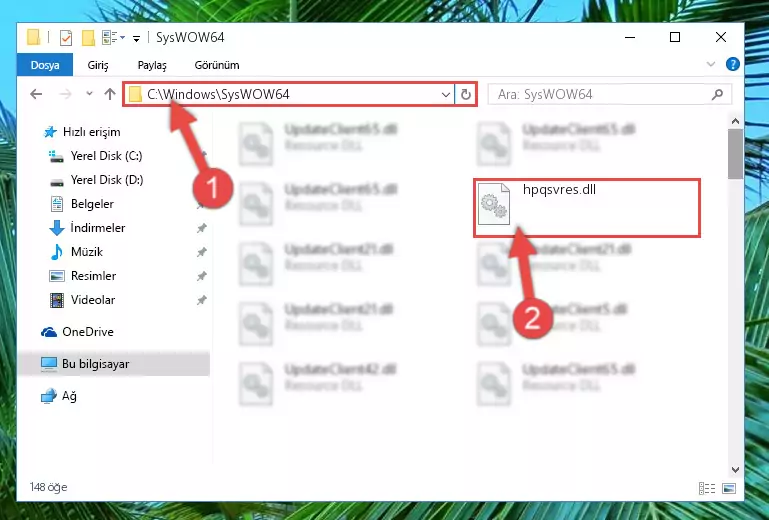This screenshot has height=520, width=769.
Task: Click the Properties quick access icon
Action: (66, 38)
